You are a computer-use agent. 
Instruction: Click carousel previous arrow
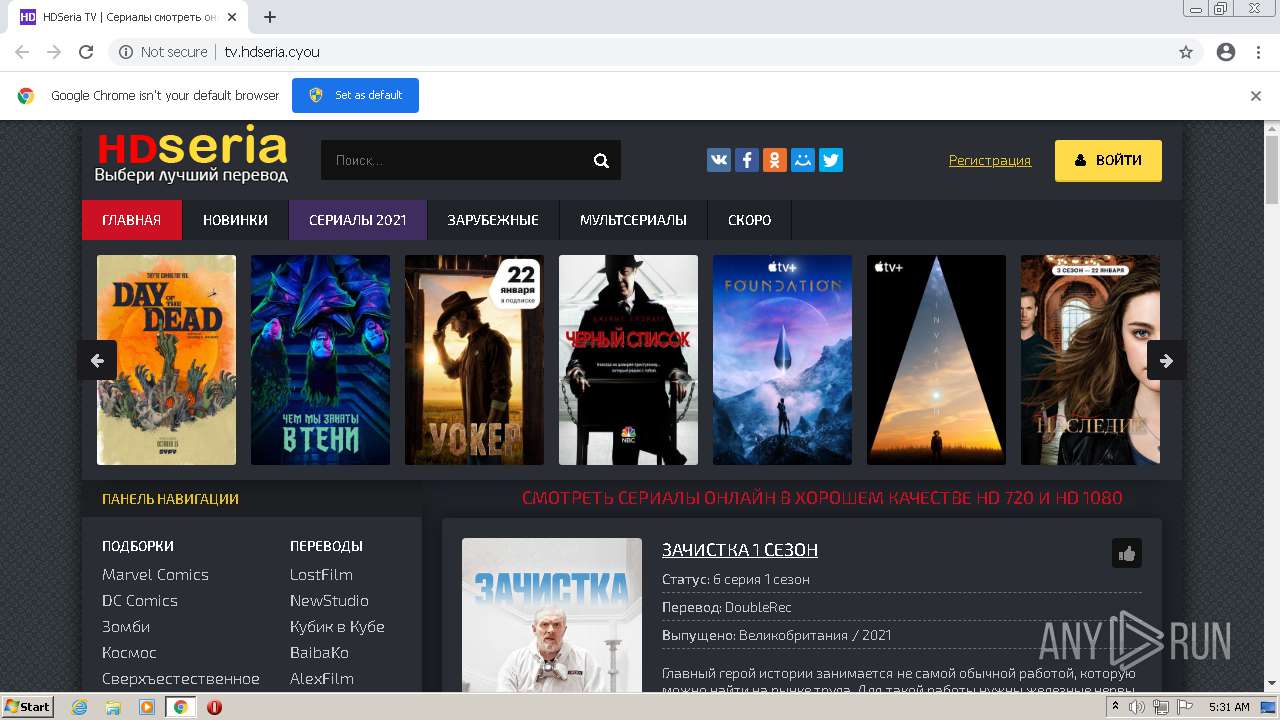coord(97,360)
